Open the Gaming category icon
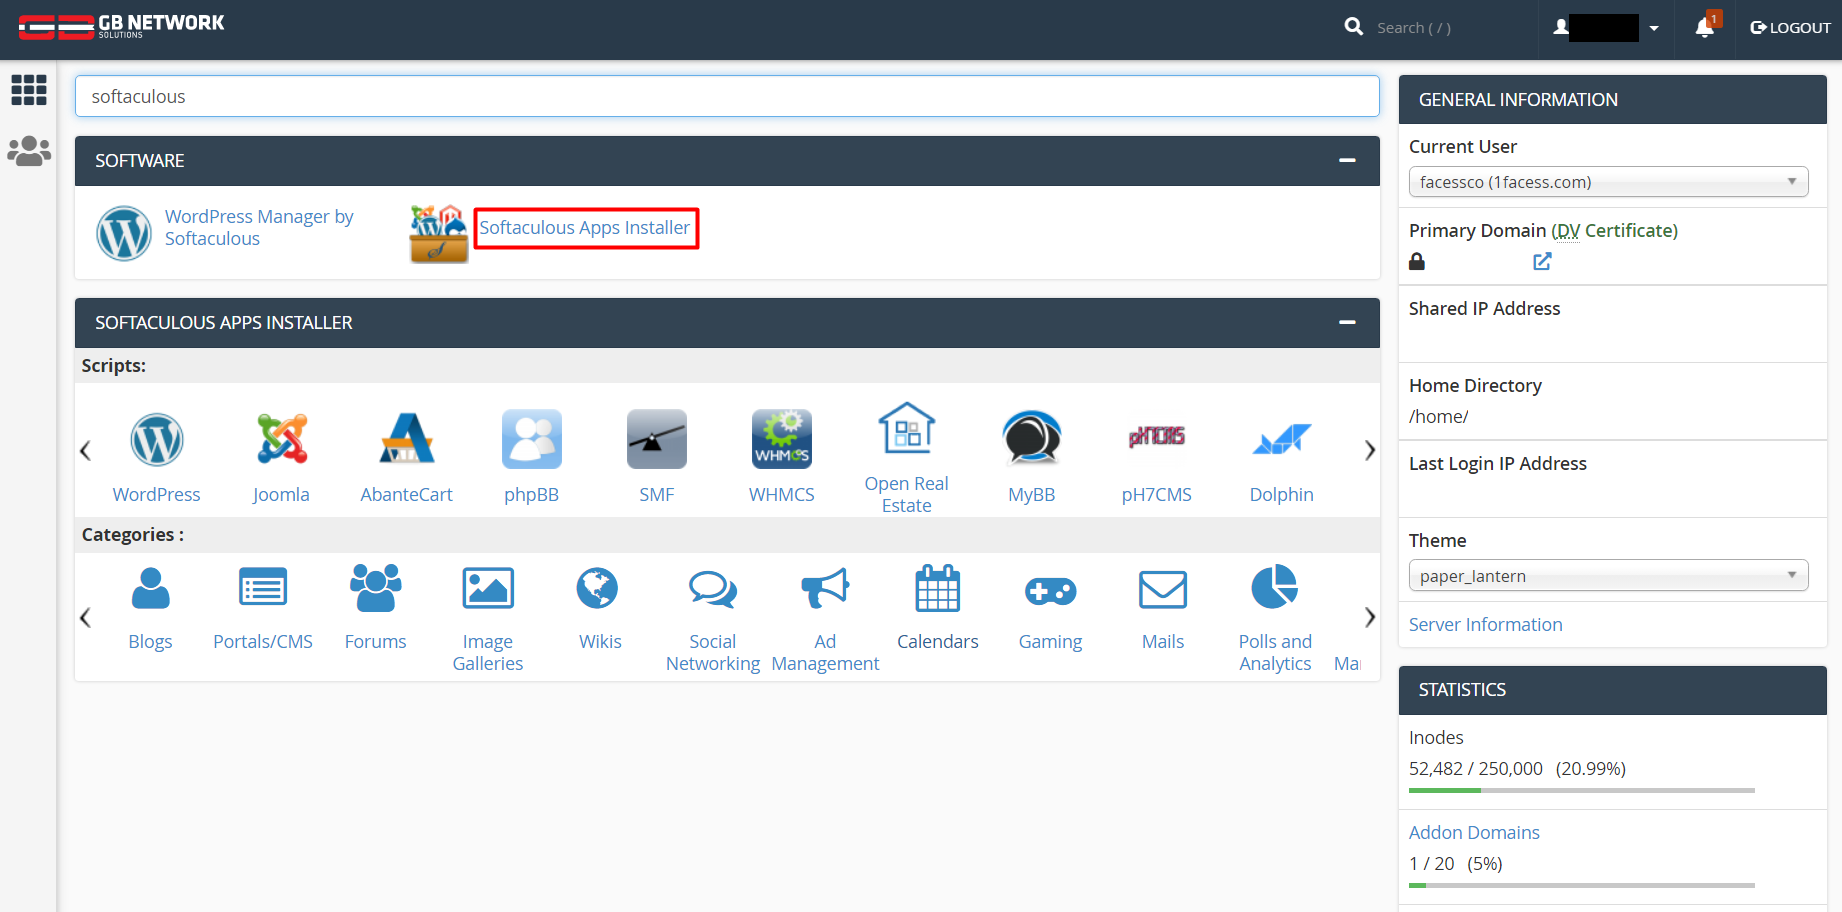 coord(1050,590)
